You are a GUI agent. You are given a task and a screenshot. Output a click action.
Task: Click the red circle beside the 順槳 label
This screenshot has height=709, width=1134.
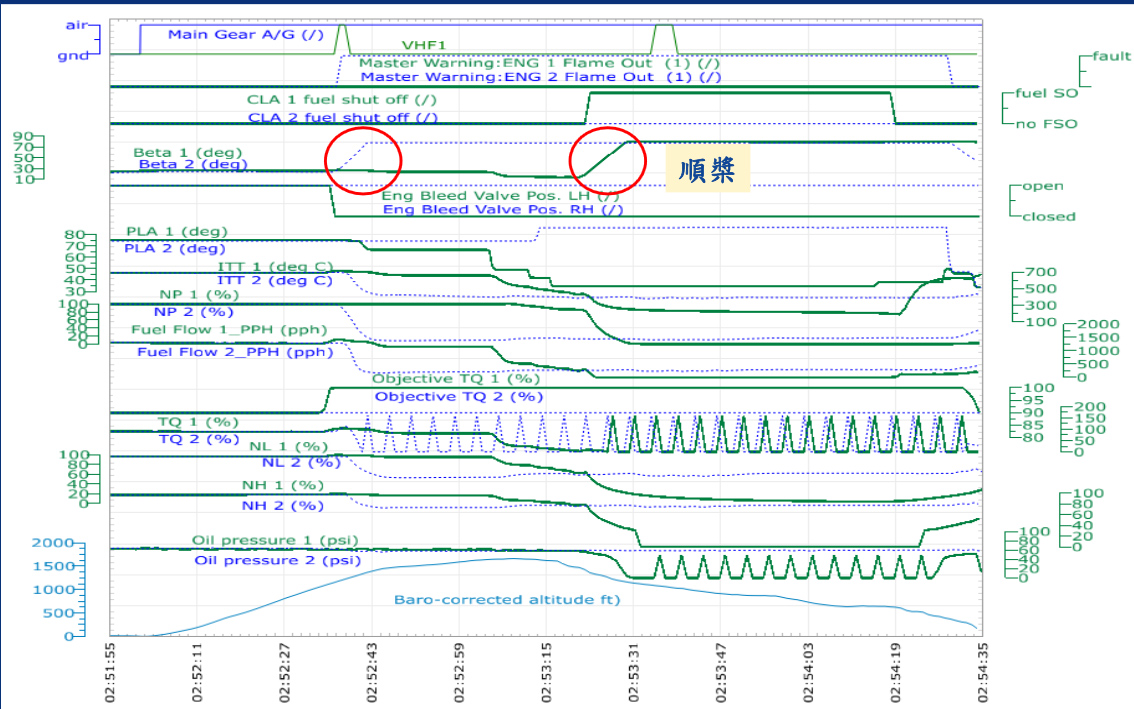[x=606, y=160]
